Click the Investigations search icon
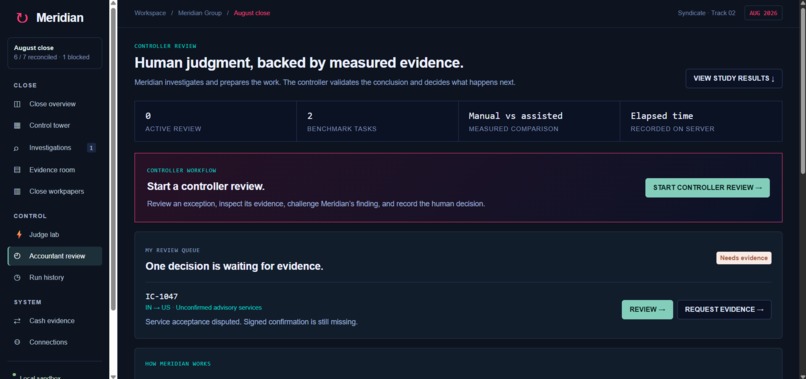Image resolution: width=806 pixels, height=379 pixels. click(x=16, y=148)
